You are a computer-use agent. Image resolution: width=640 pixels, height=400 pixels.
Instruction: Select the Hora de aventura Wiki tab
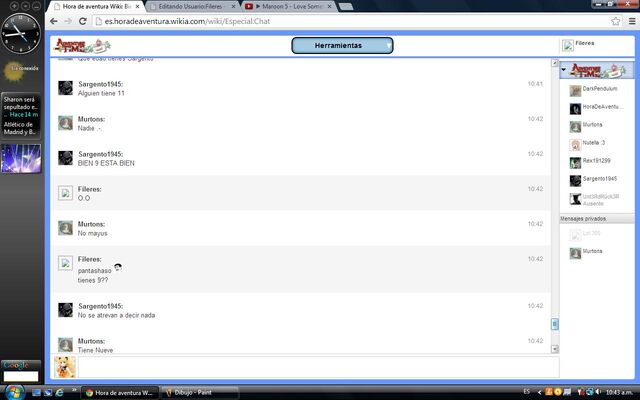(96, 7)
